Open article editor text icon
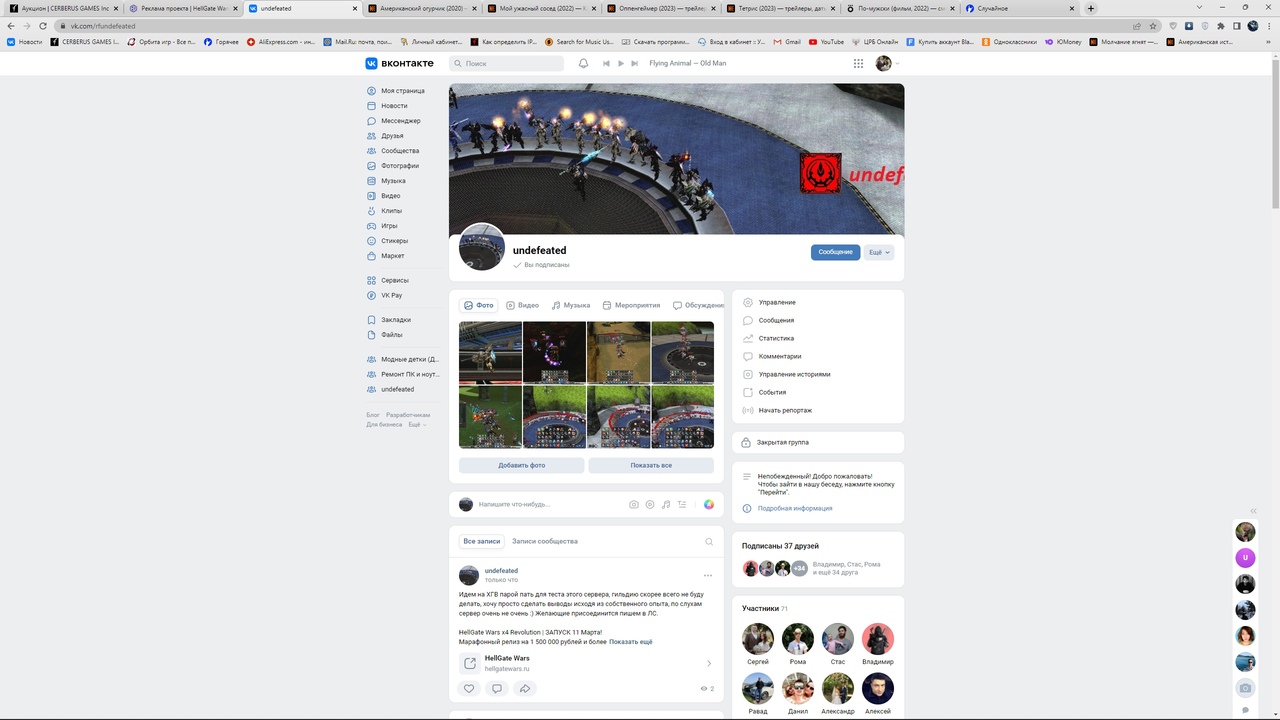1280x720 pixels. pyautogui.click(x=682, y=505)
